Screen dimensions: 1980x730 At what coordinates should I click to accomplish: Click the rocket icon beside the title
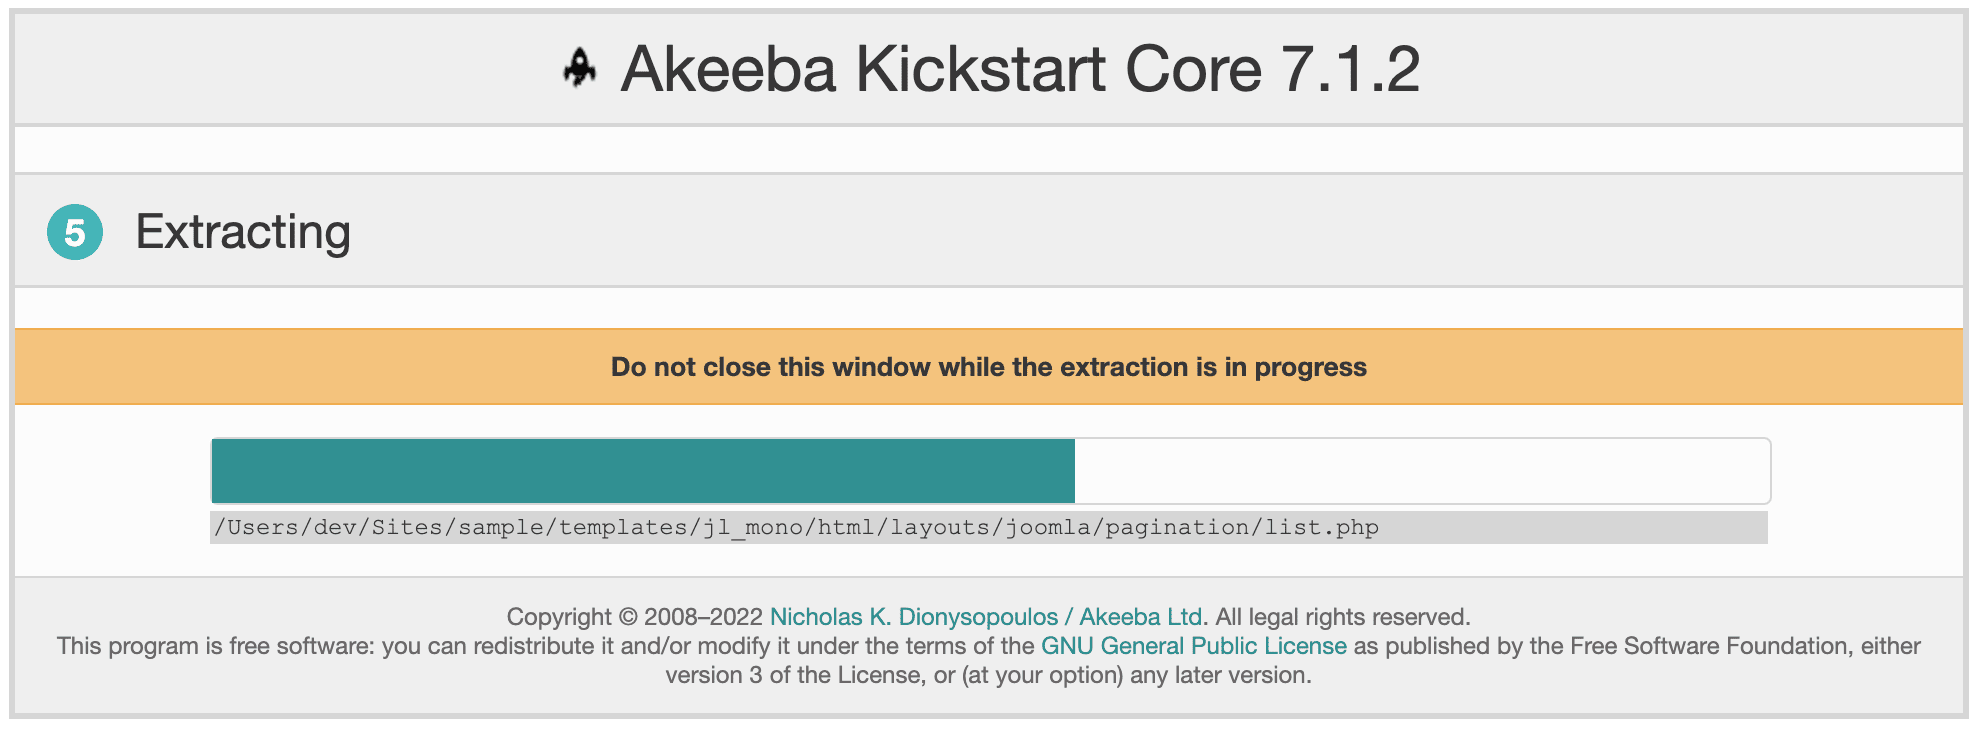click(x=579, y=69)
